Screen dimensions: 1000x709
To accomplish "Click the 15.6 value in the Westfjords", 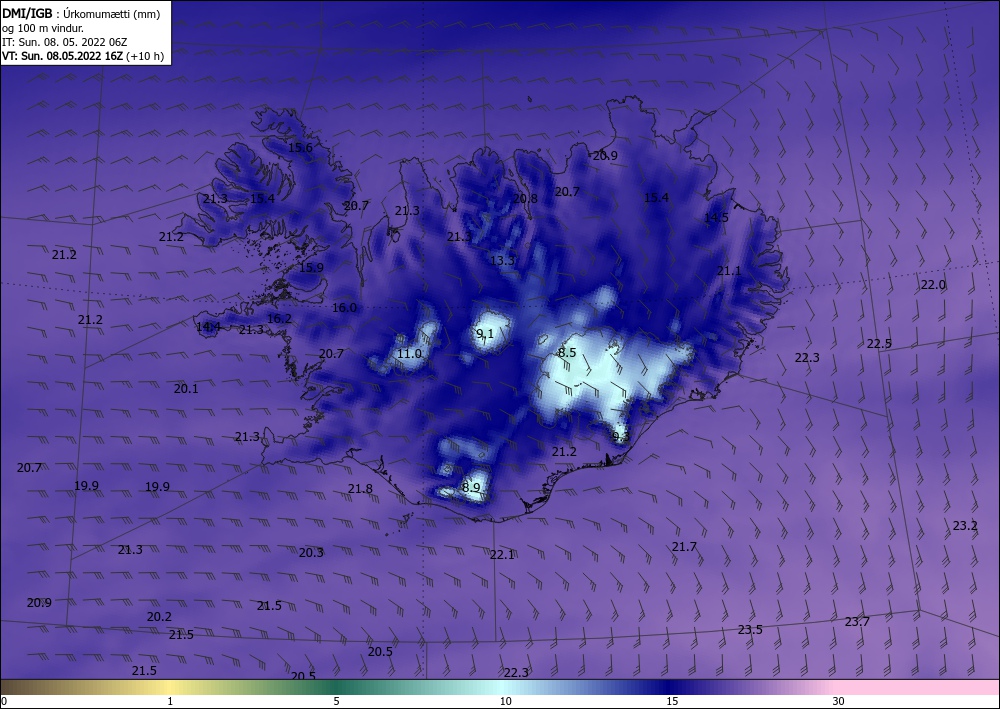I will click(300, 147).
